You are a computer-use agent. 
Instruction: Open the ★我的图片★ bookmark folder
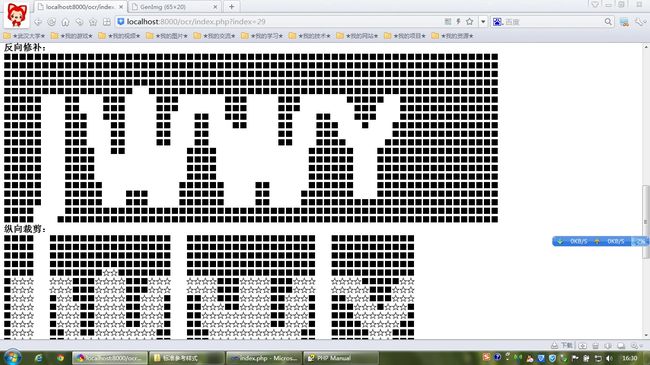(167, 36)
